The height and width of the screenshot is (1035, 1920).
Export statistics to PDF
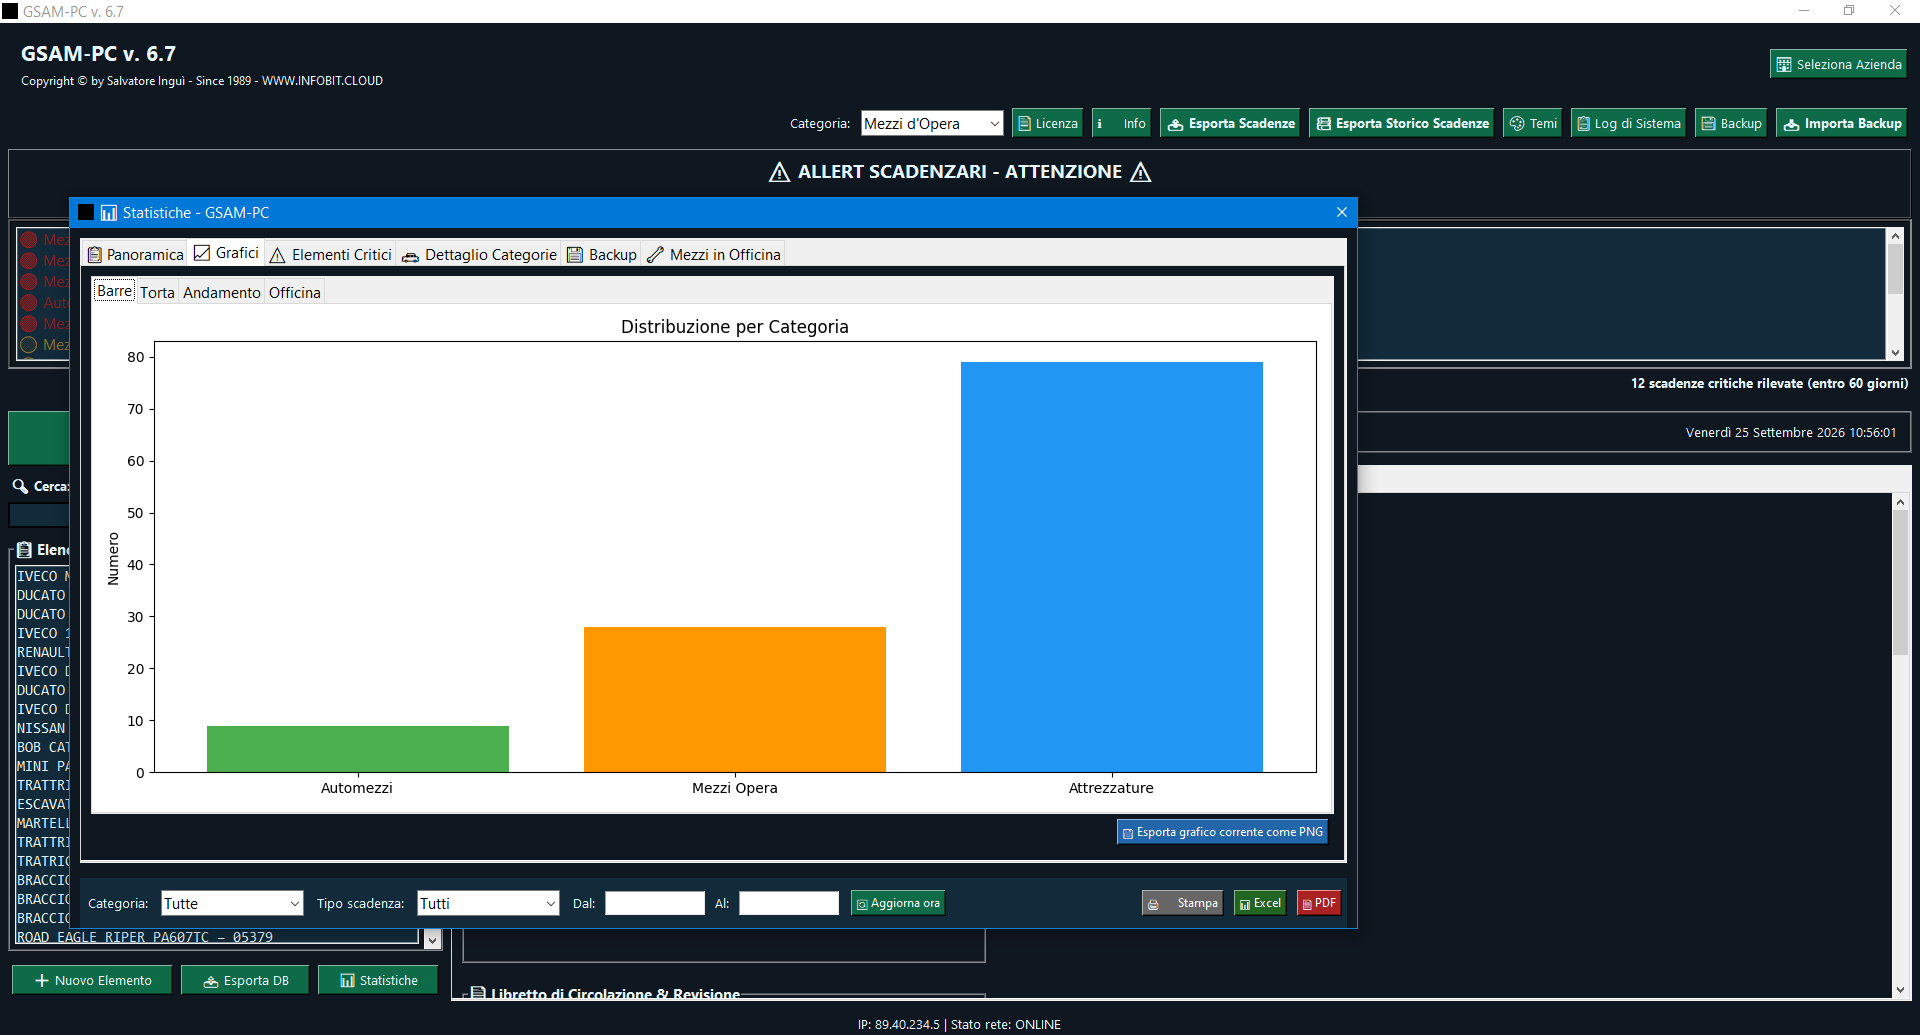[x=1319, y=903]
